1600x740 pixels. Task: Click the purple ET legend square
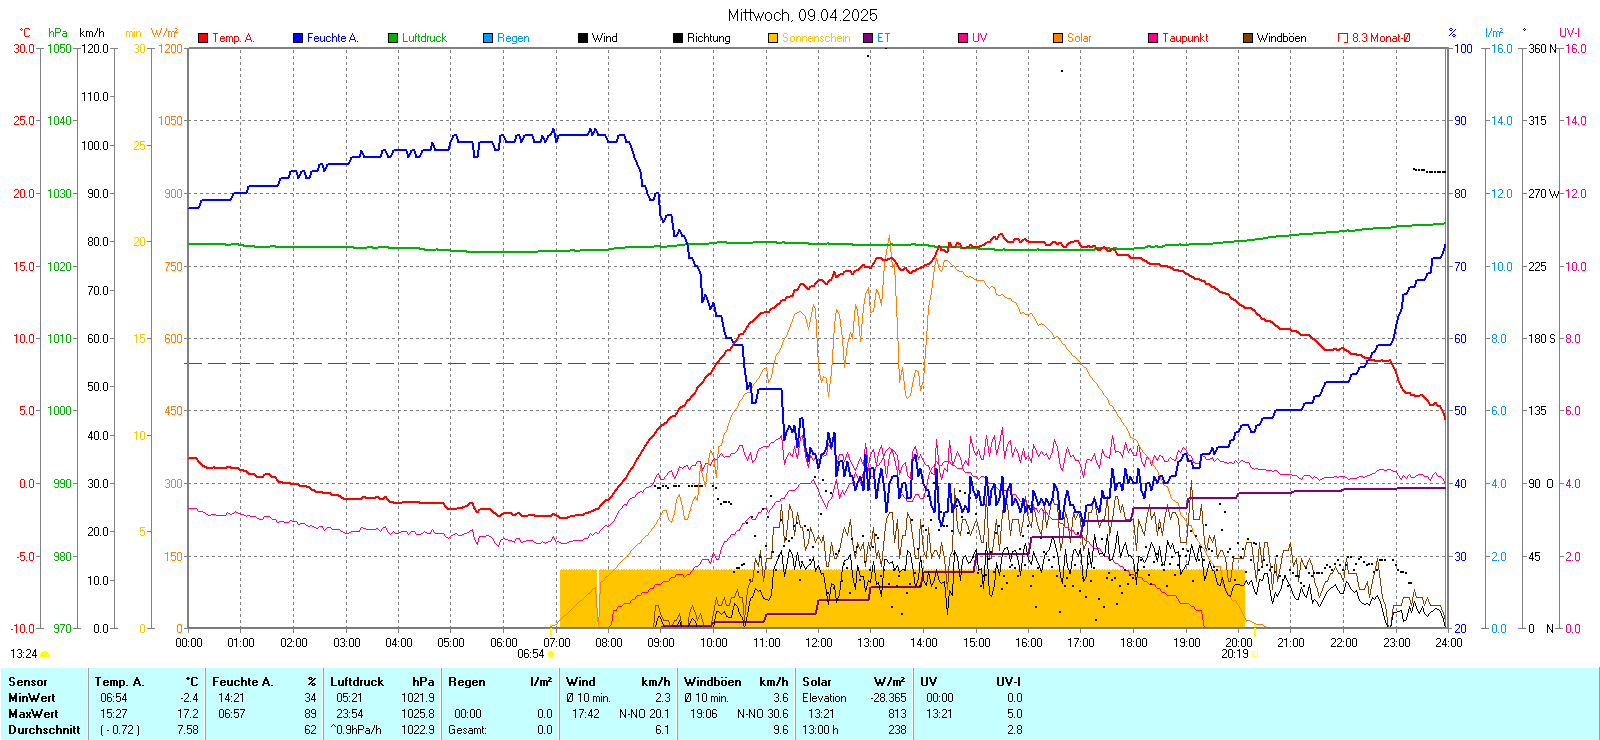tap(868, 38)
